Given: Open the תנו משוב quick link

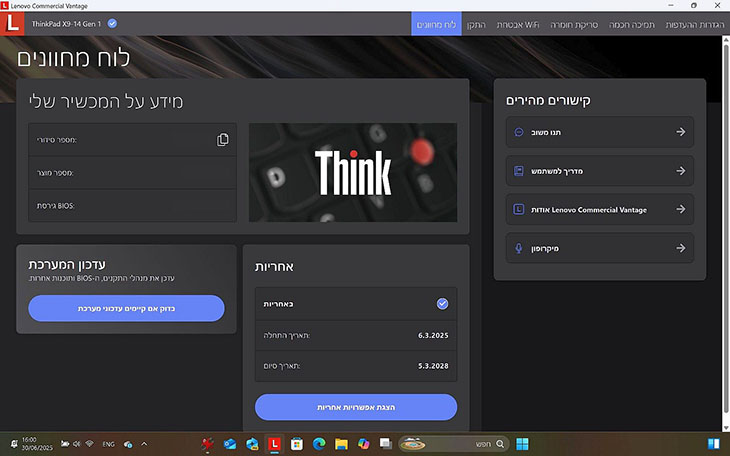Looking at the screenshot, I should 600,132.
